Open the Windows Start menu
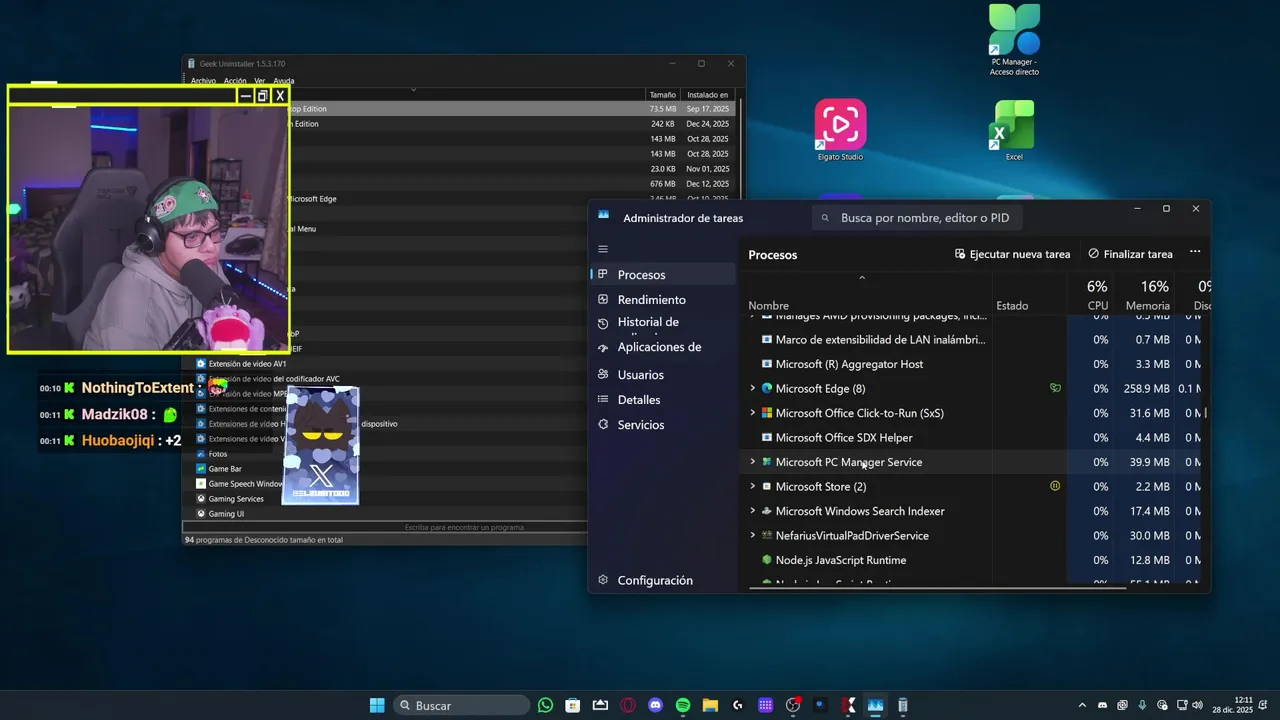 [x=377, y=705]
